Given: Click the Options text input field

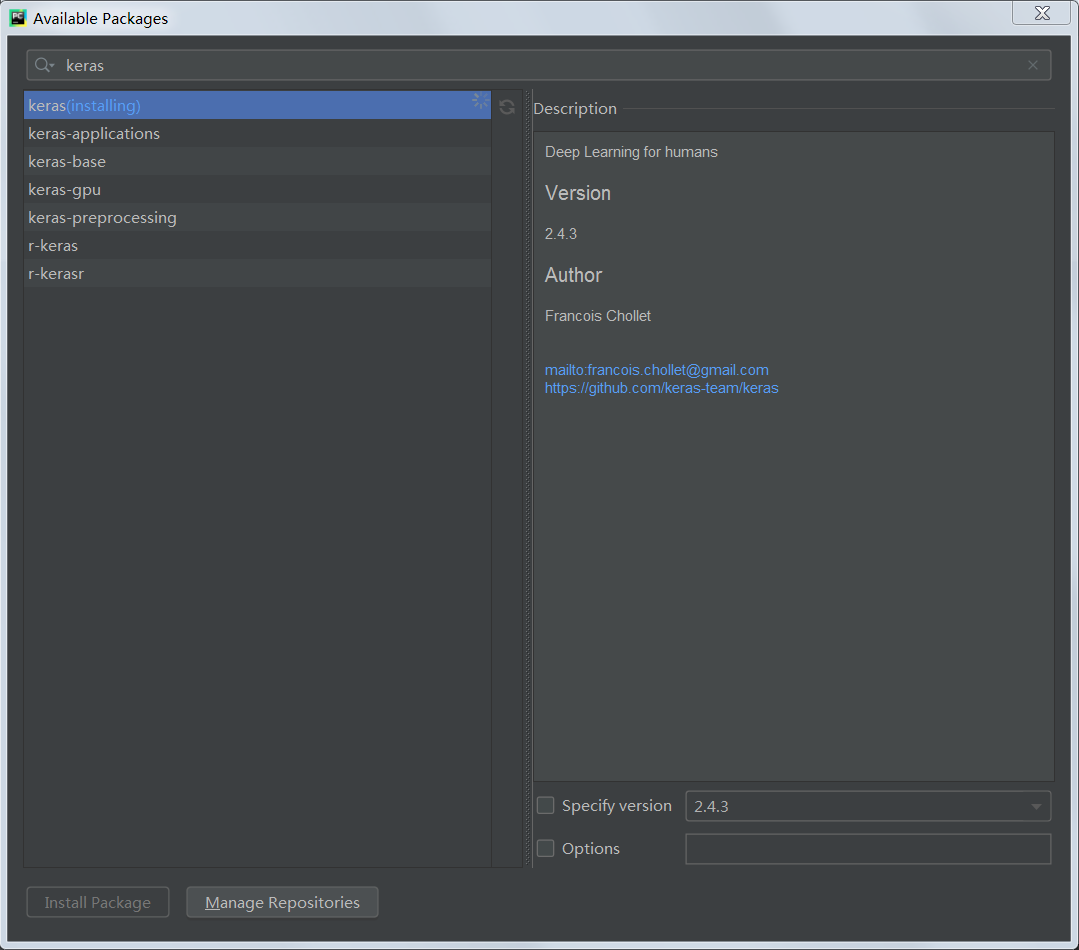Looking at the screenshot, I should pyautogui.click(x=867, y=848).
